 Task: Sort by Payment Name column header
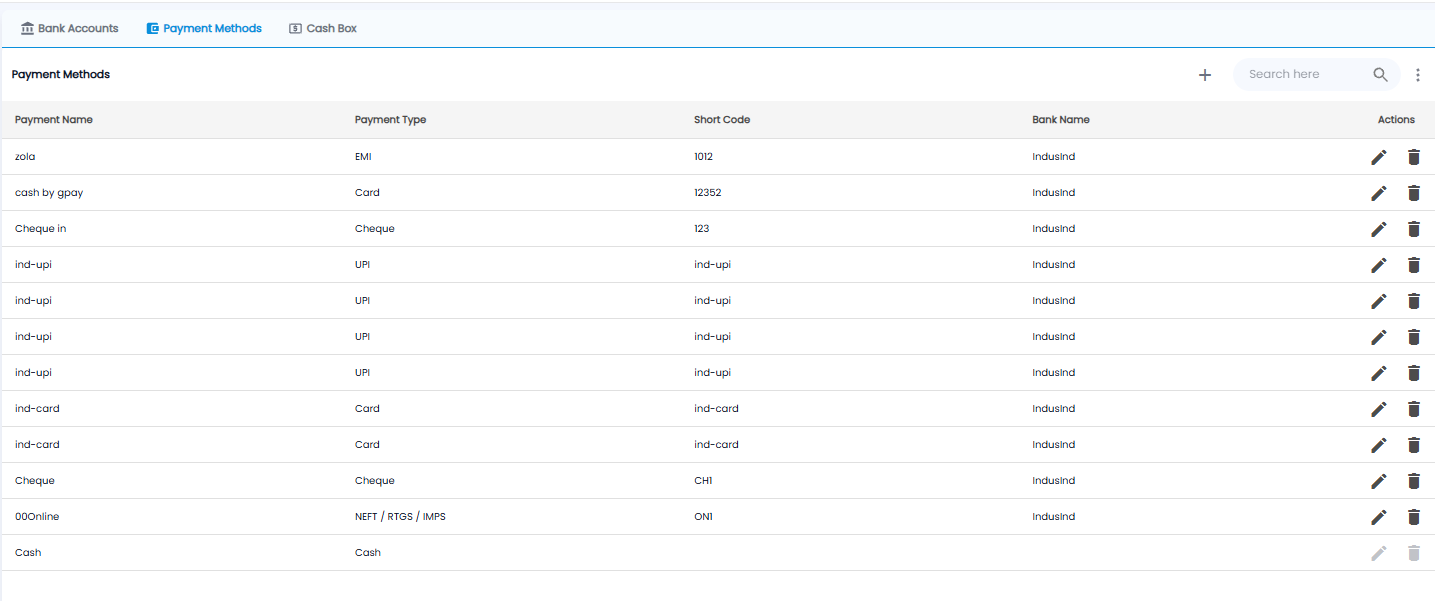pos(54,120)
